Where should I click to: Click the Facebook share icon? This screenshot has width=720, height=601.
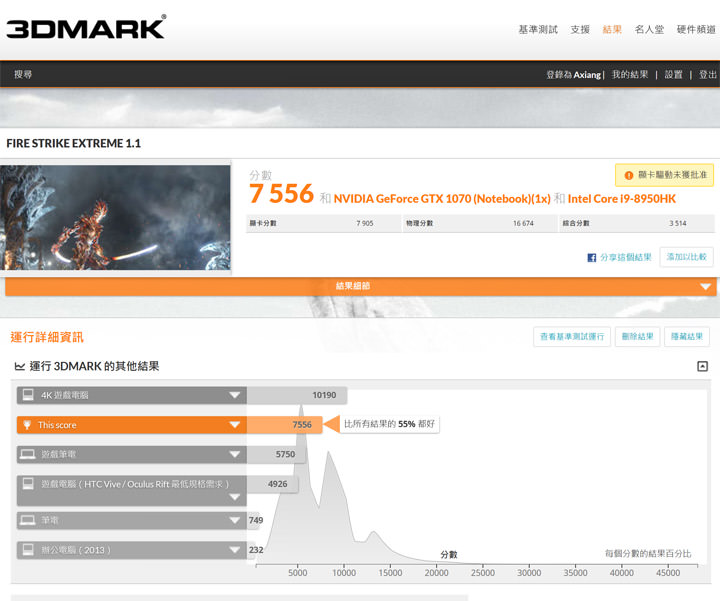pos(592,258)
